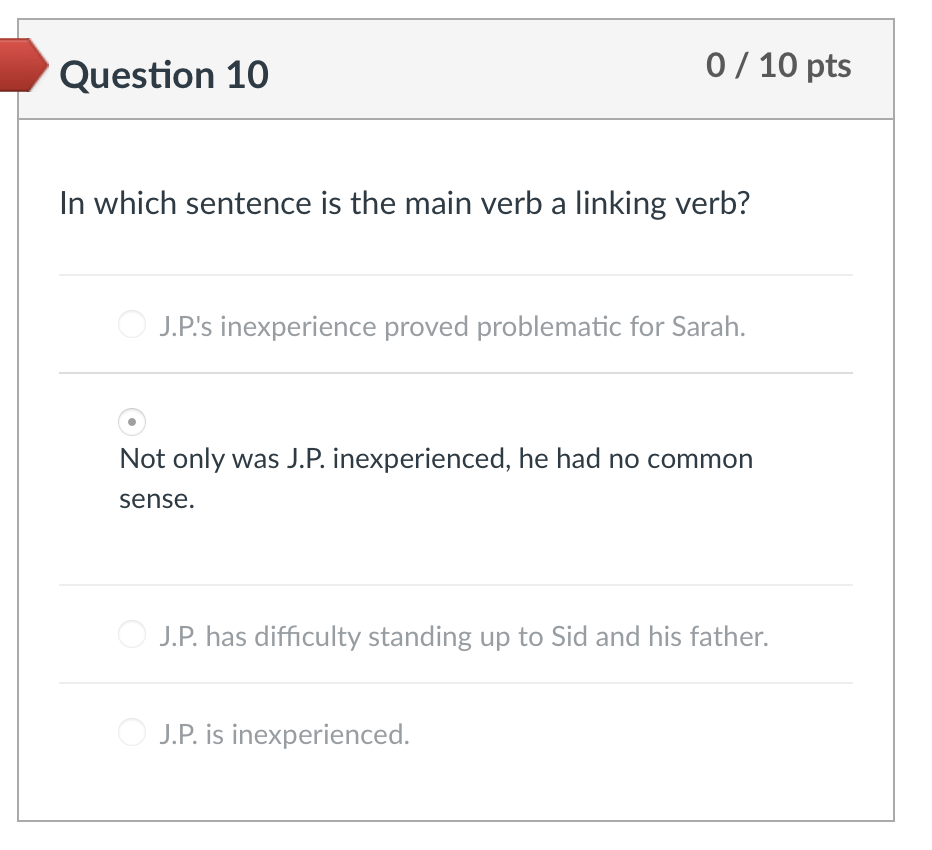Viewport: 932px width, 850px height.
Task: Click the question text about the linking verb
Action: click(404, 202)
